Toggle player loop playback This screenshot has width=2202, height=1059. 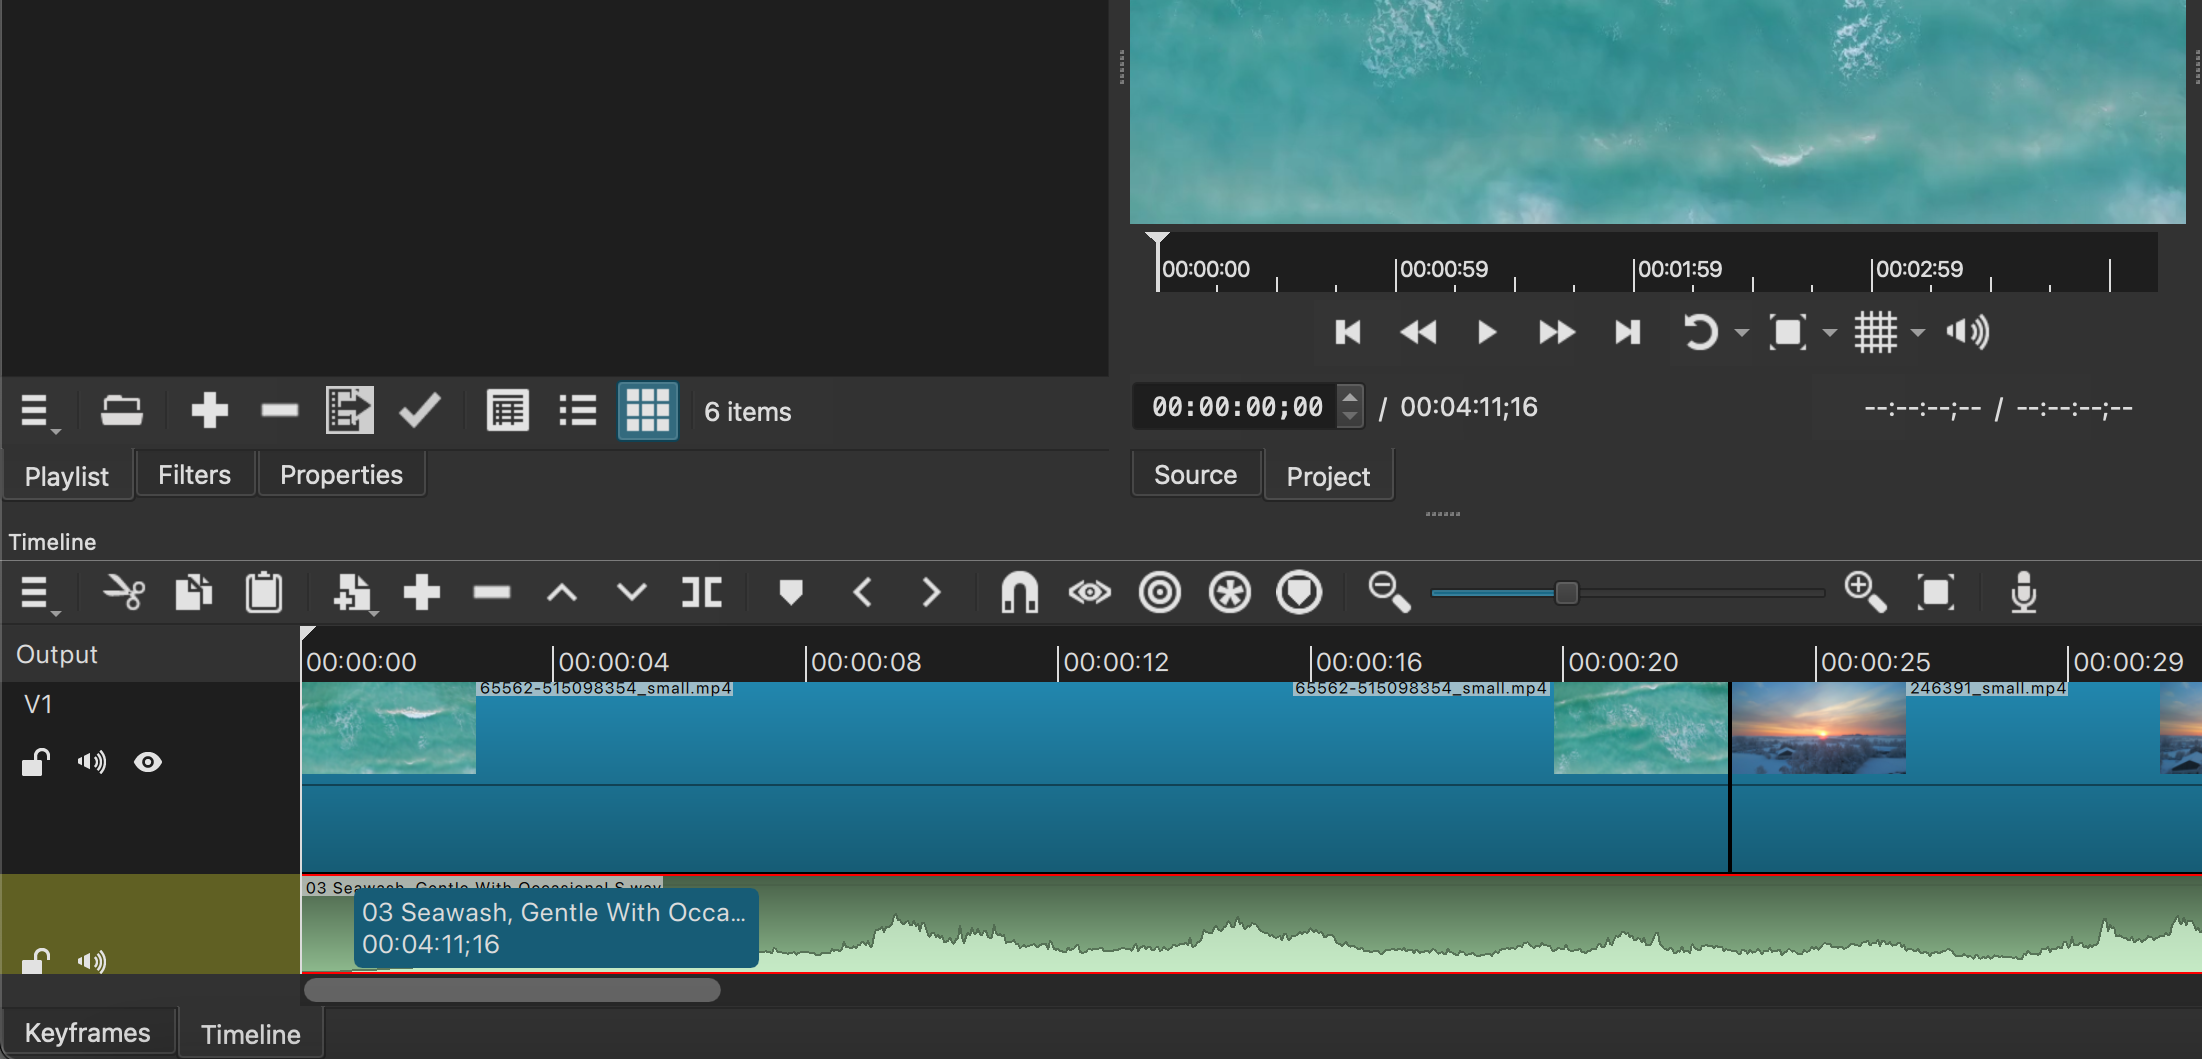pos(1700,332)
